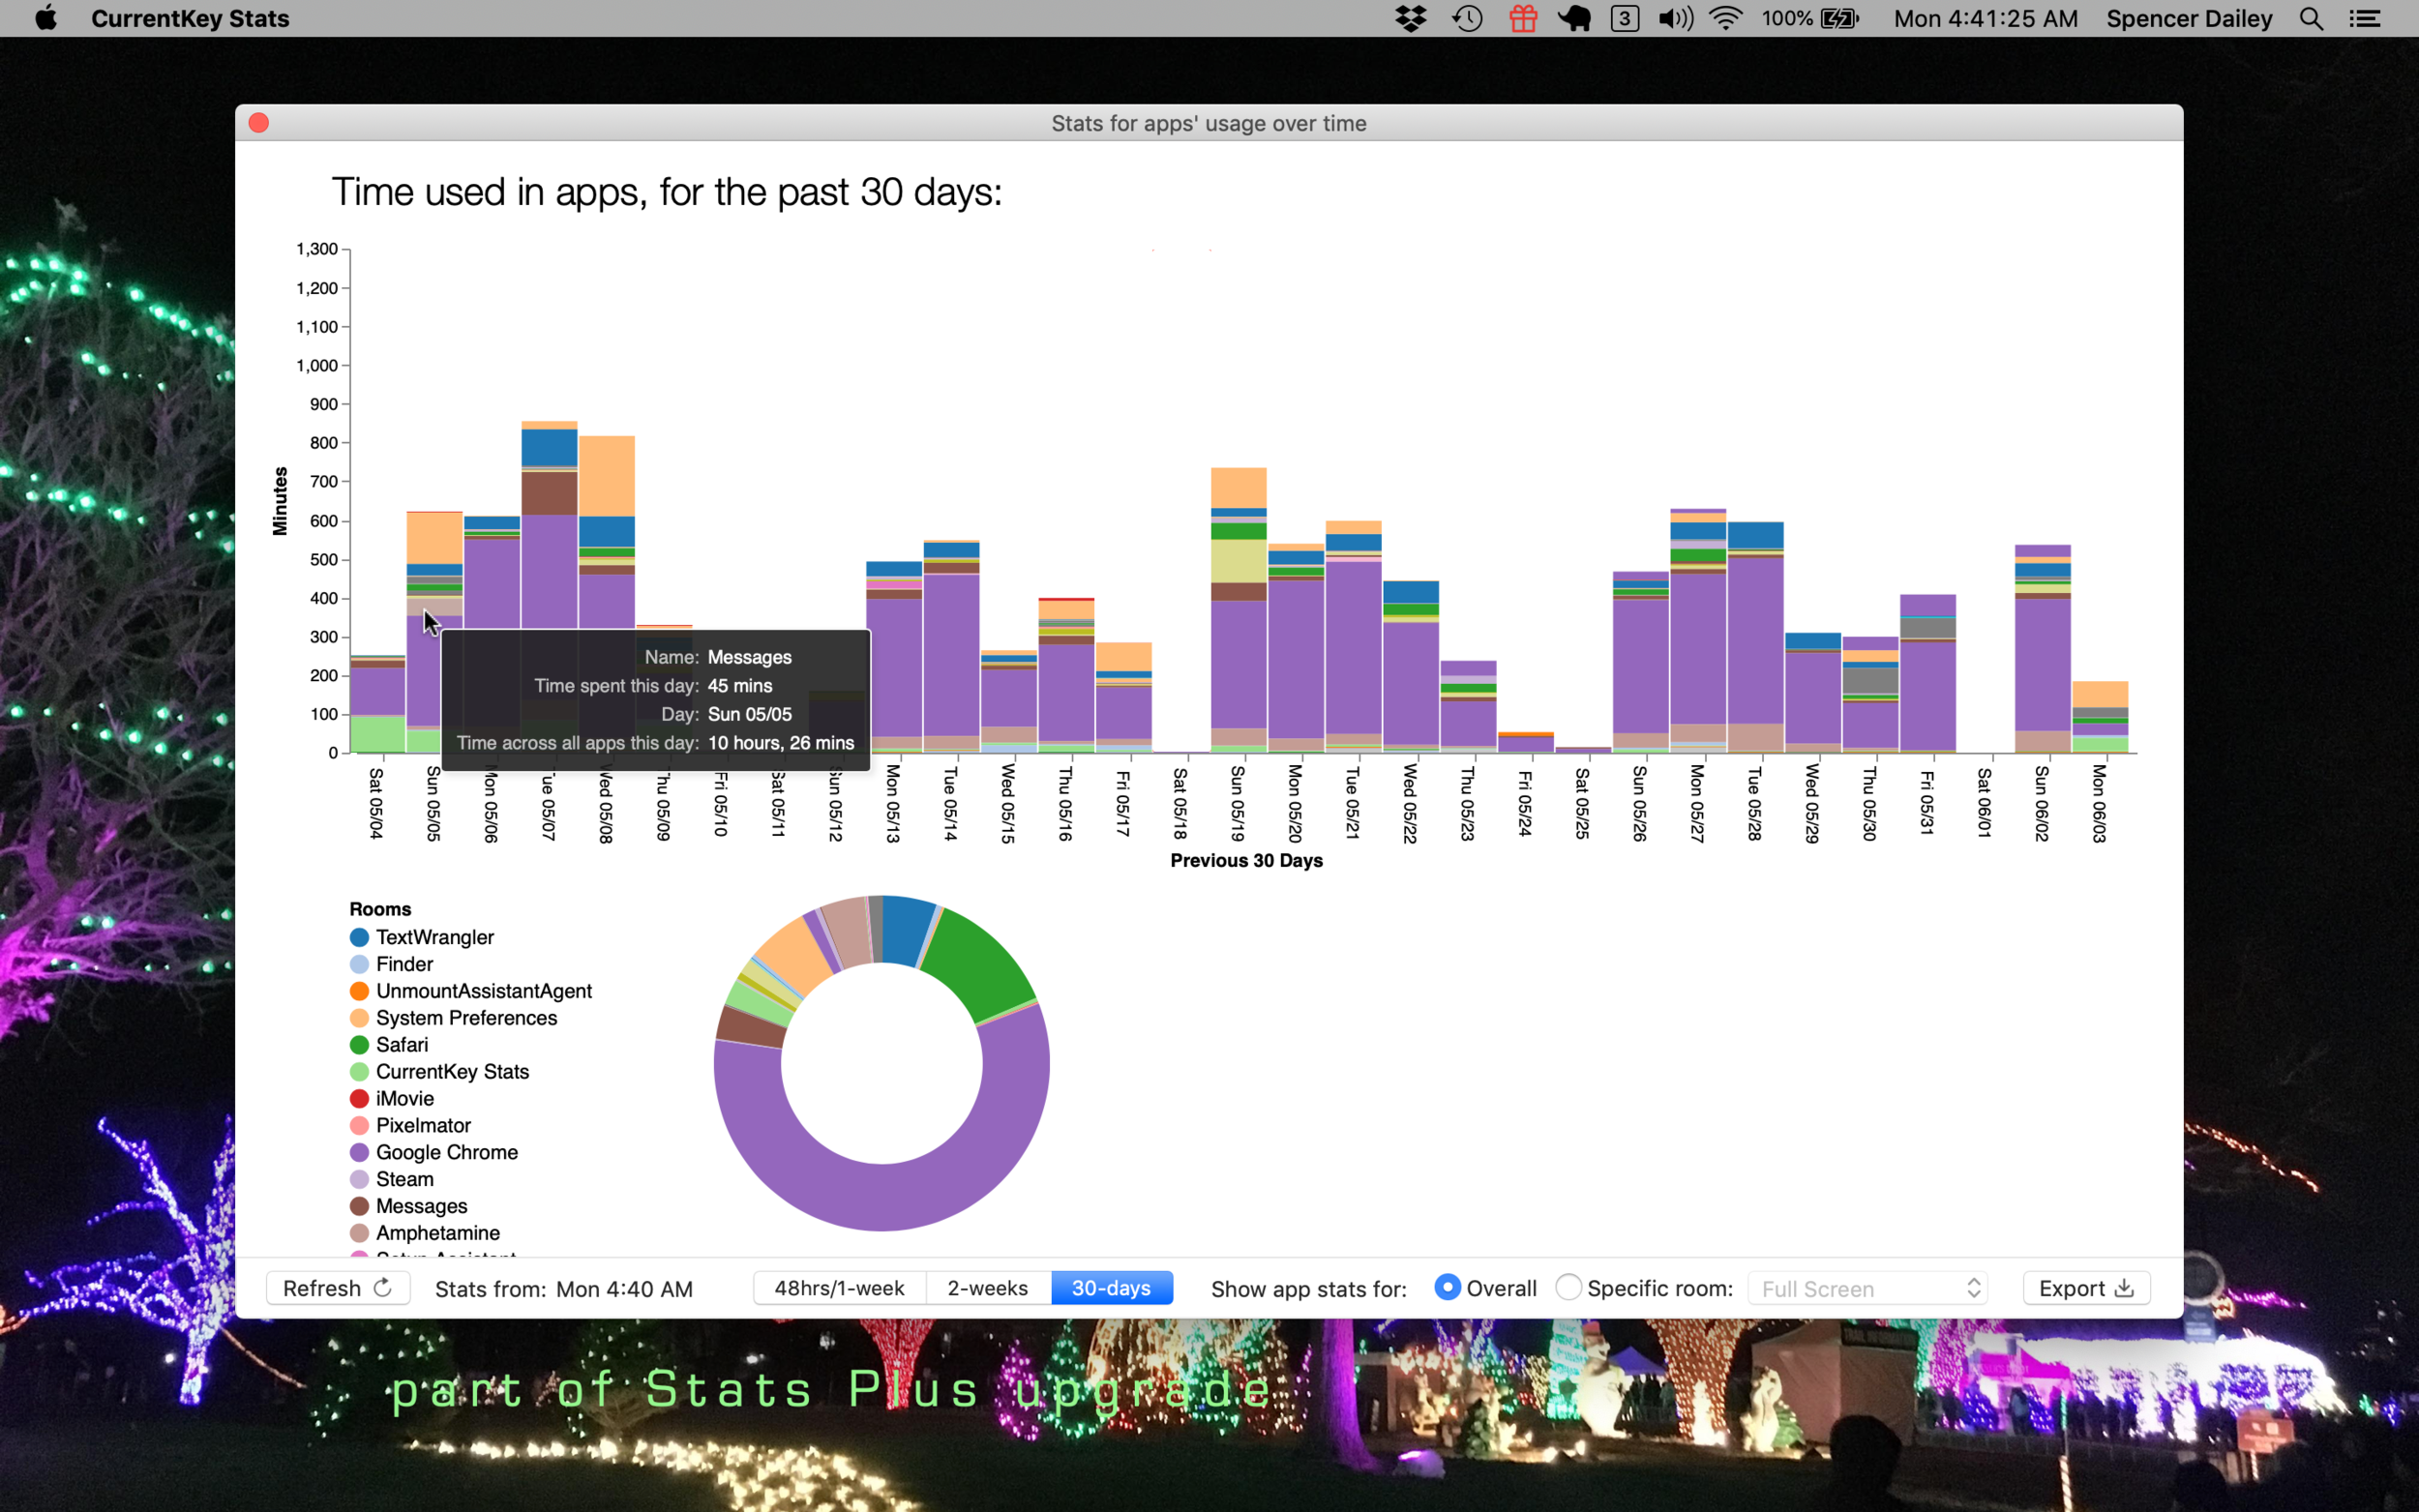Click the Amphetamine legend label
Screen dimensions: 2419x1512
point(438,1233)
